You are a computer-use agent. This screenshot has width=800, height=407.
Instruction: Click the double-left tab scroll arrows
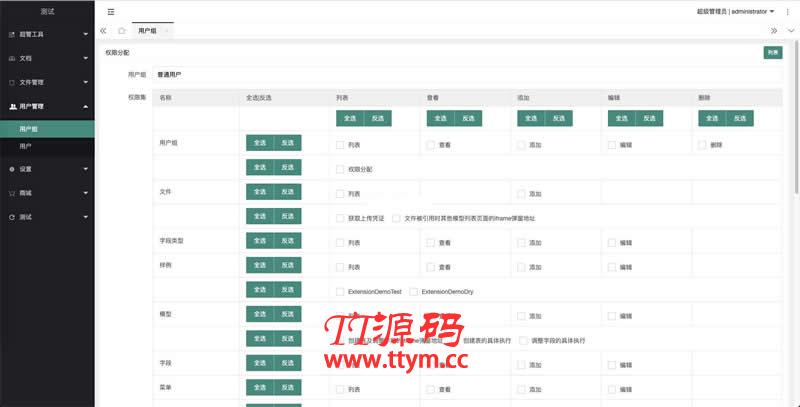pos(103,31)
